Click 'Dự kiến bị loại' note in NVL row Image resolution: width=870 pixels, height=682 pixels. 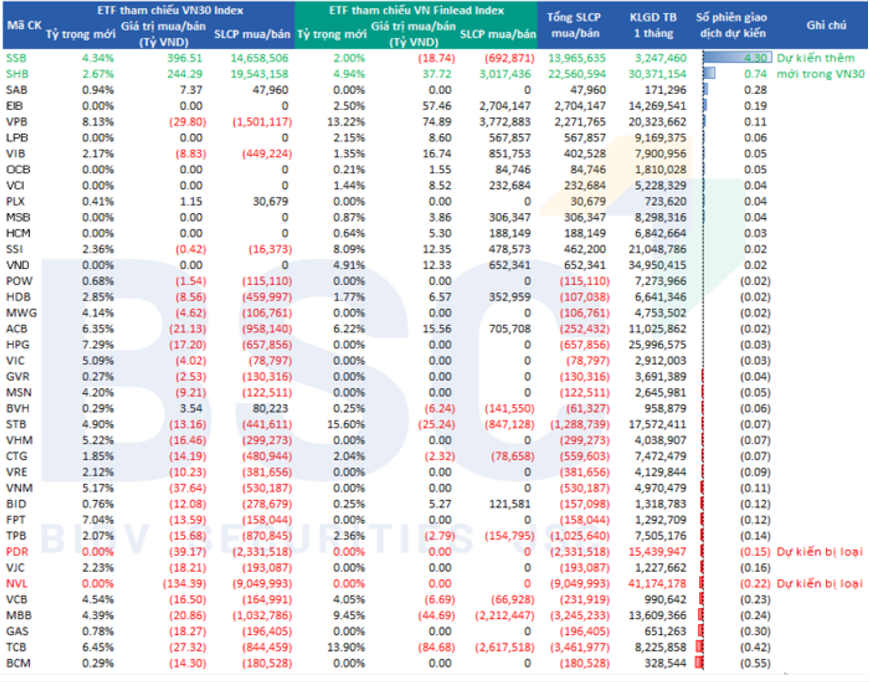point(820,584)
